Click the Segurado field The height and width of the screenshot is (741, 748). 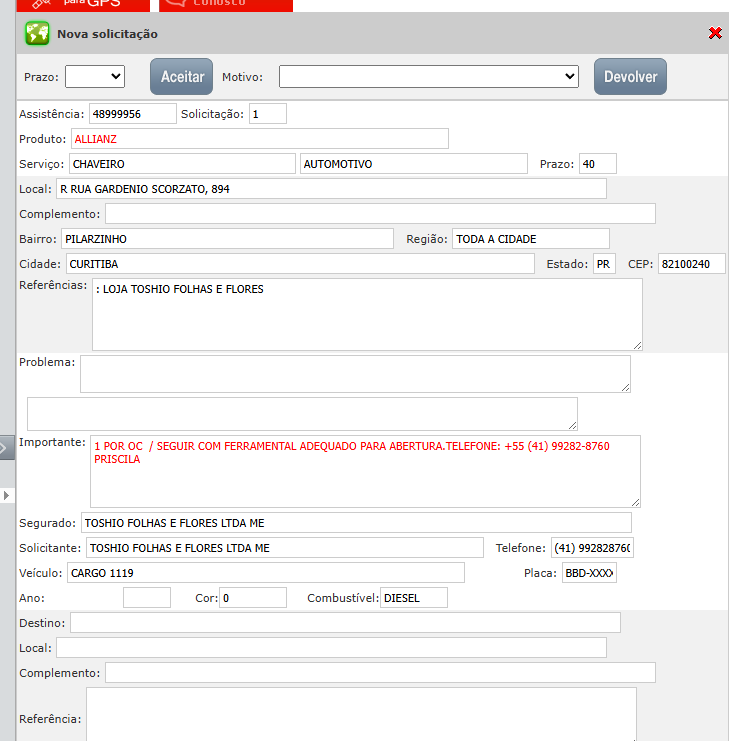[x=356, y=523]
